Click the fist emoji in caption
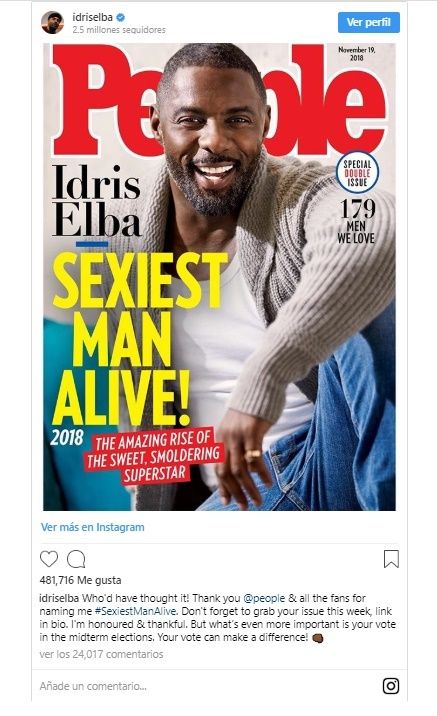 317,638
